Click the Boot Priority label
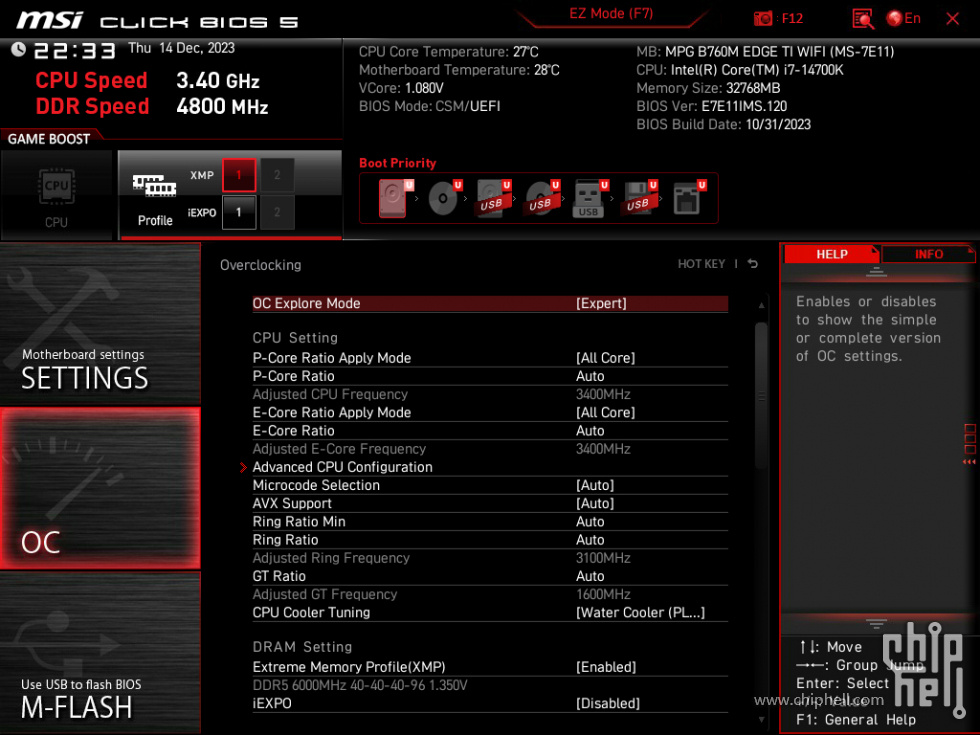This screenshot has width=980, height=735. click(x=398, y=162)
